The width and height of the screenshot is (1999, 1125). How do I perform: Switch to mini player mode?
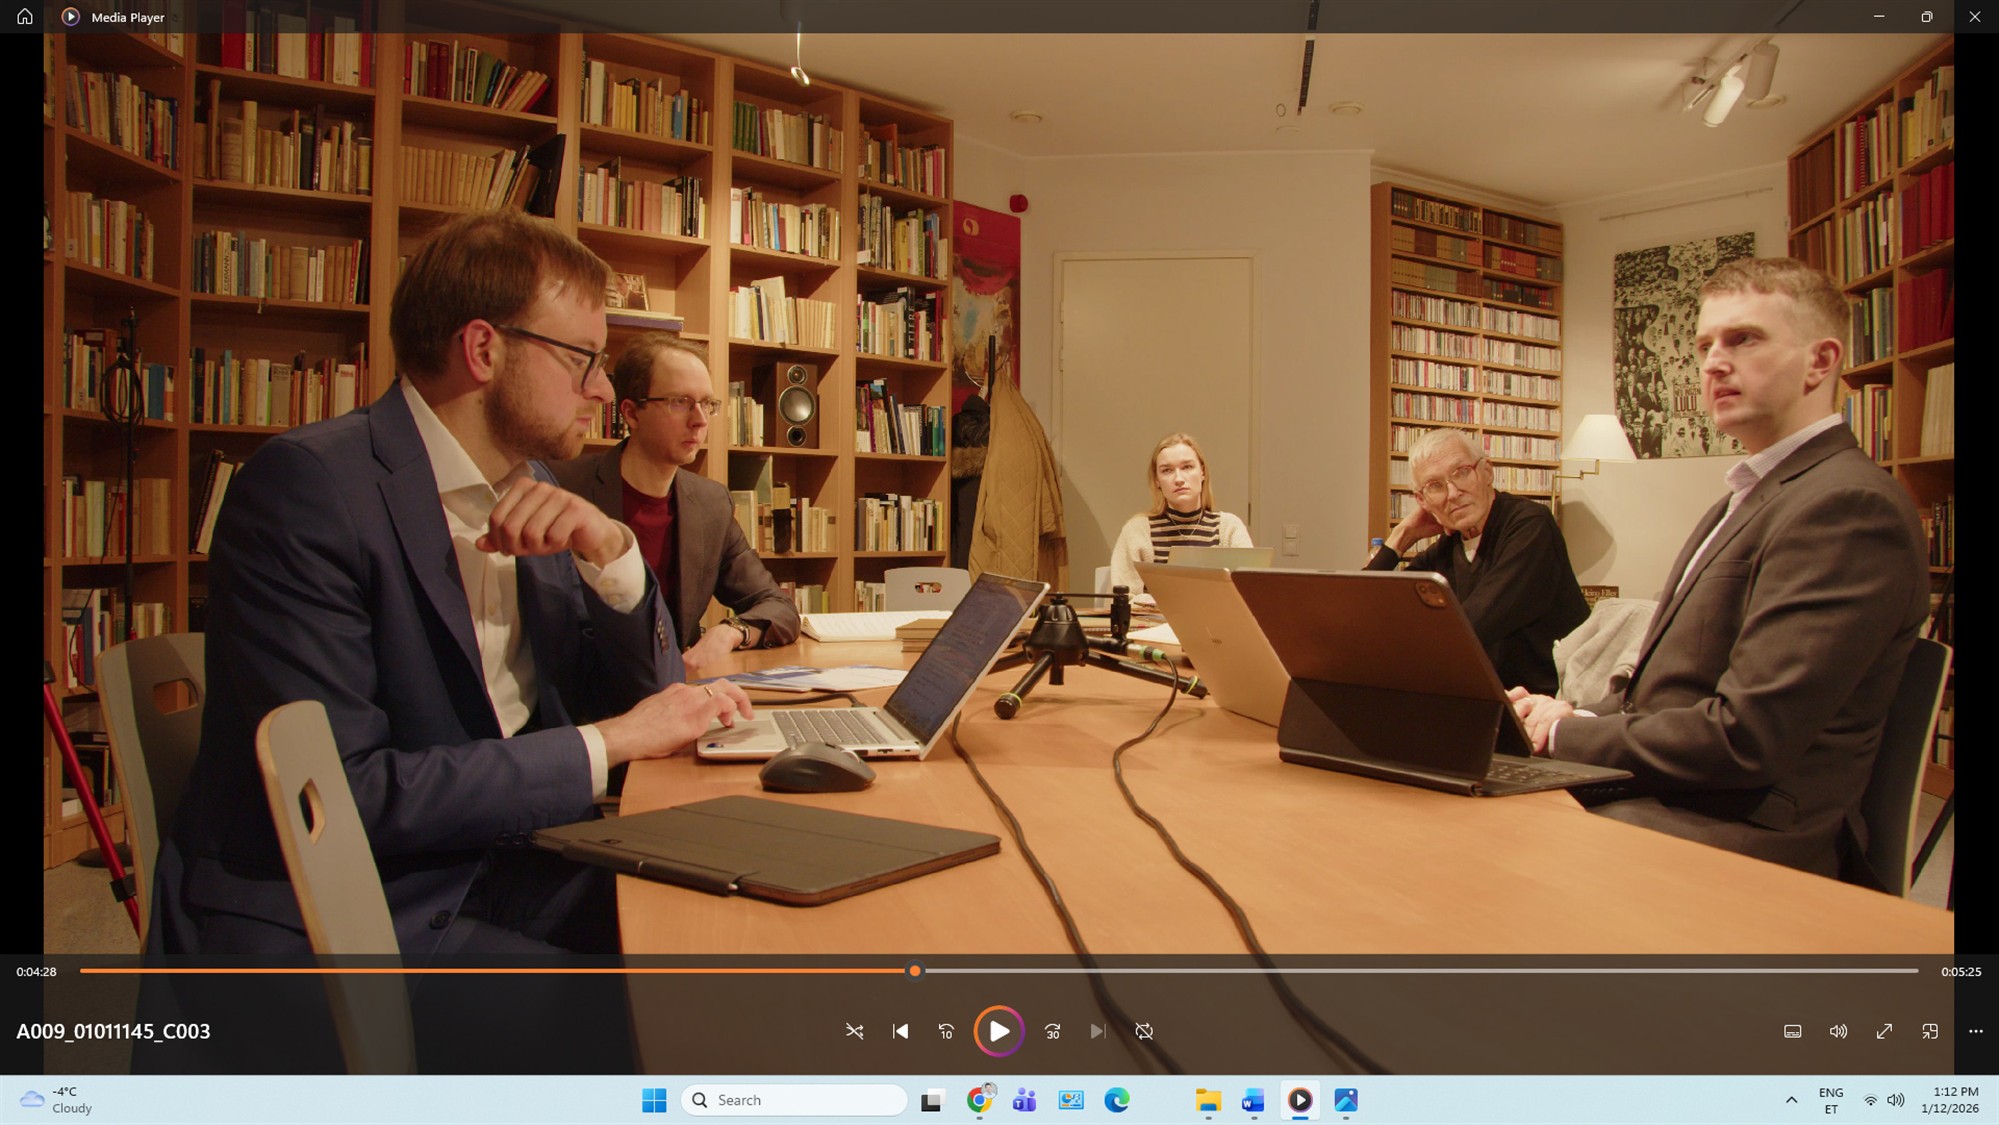[x=1930, y=1031]
